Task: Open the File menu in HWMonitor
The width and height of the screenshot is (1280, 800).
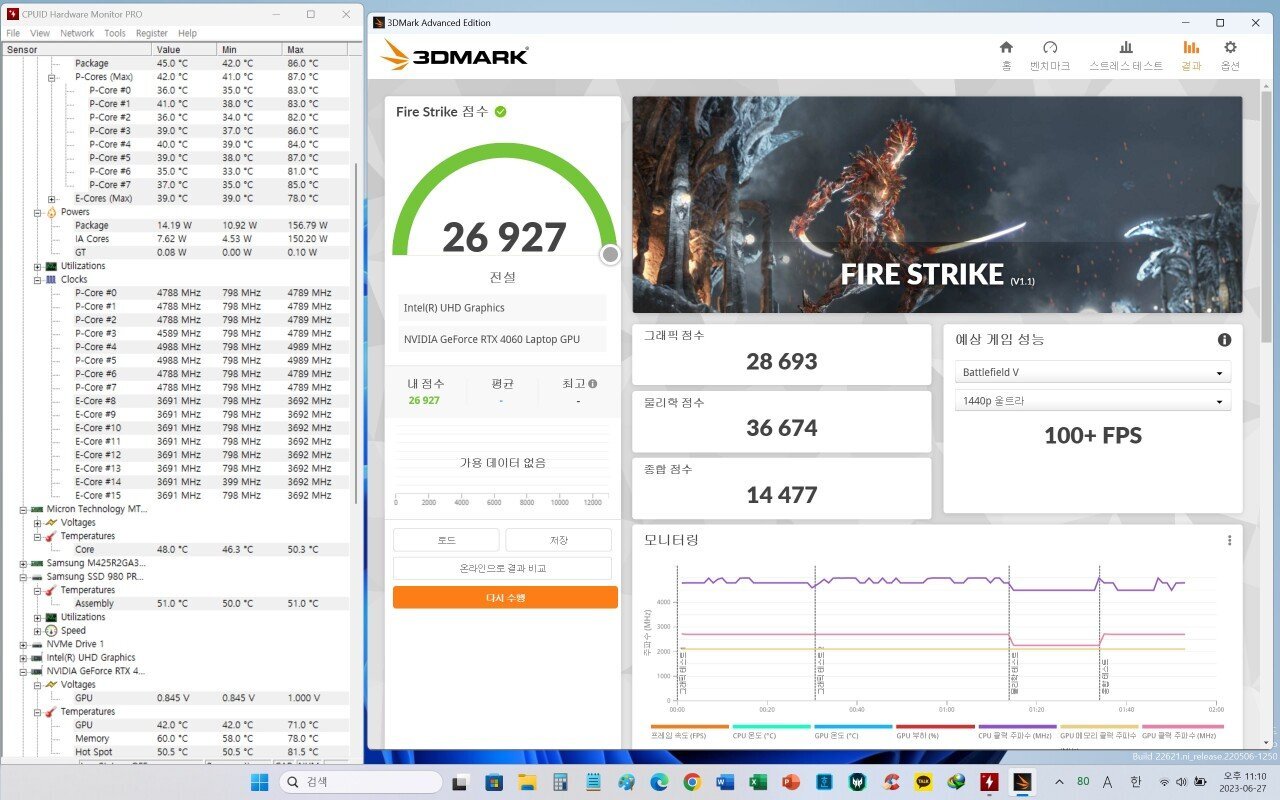Action: [13, 33]
